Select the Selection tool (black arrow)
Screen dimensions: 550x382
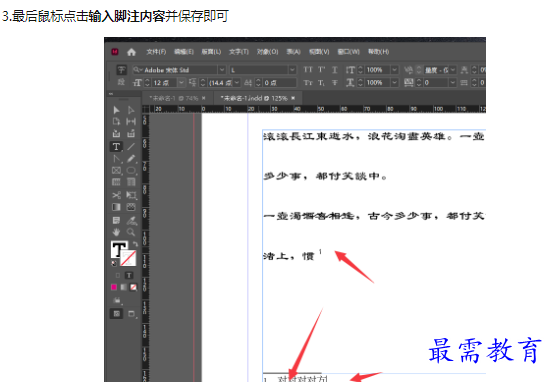click(x=116, y=110)
